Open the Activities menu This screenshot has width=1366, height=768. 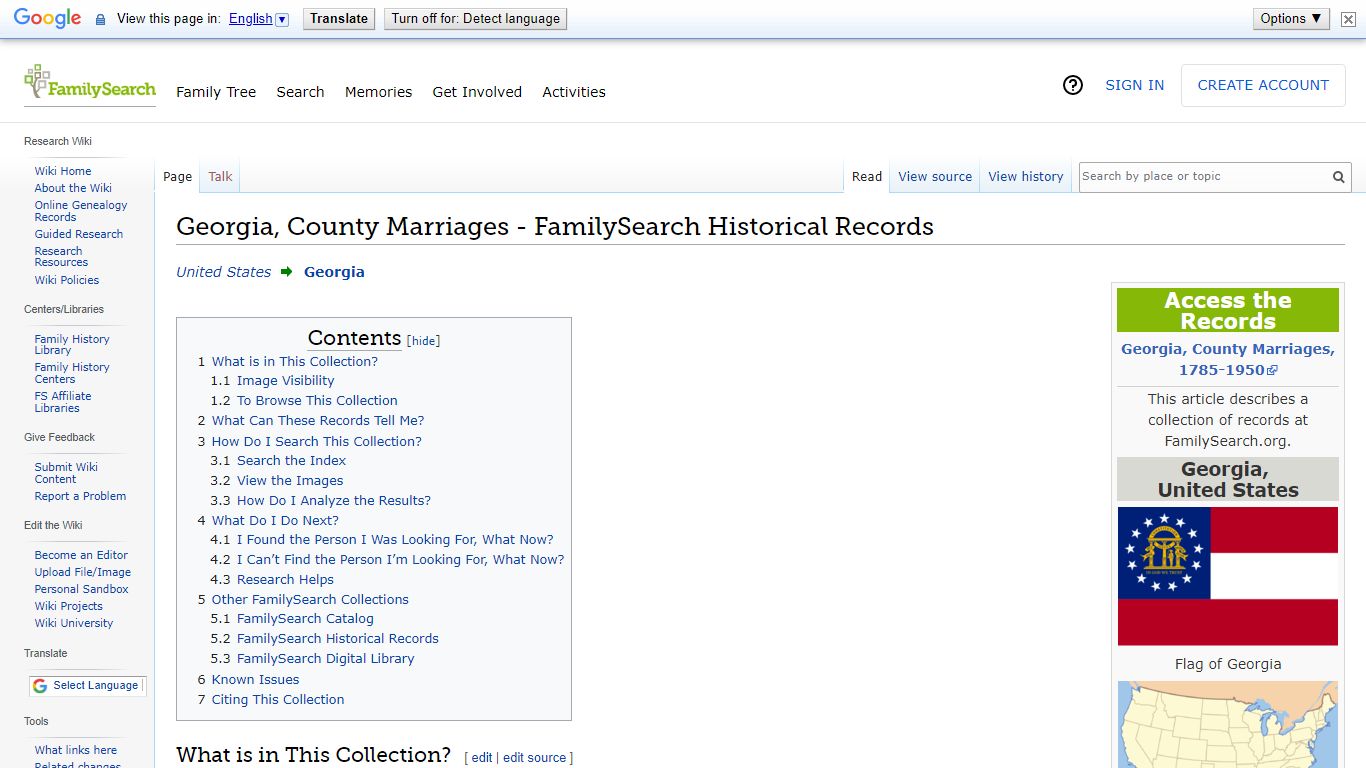tap(574, 92)
